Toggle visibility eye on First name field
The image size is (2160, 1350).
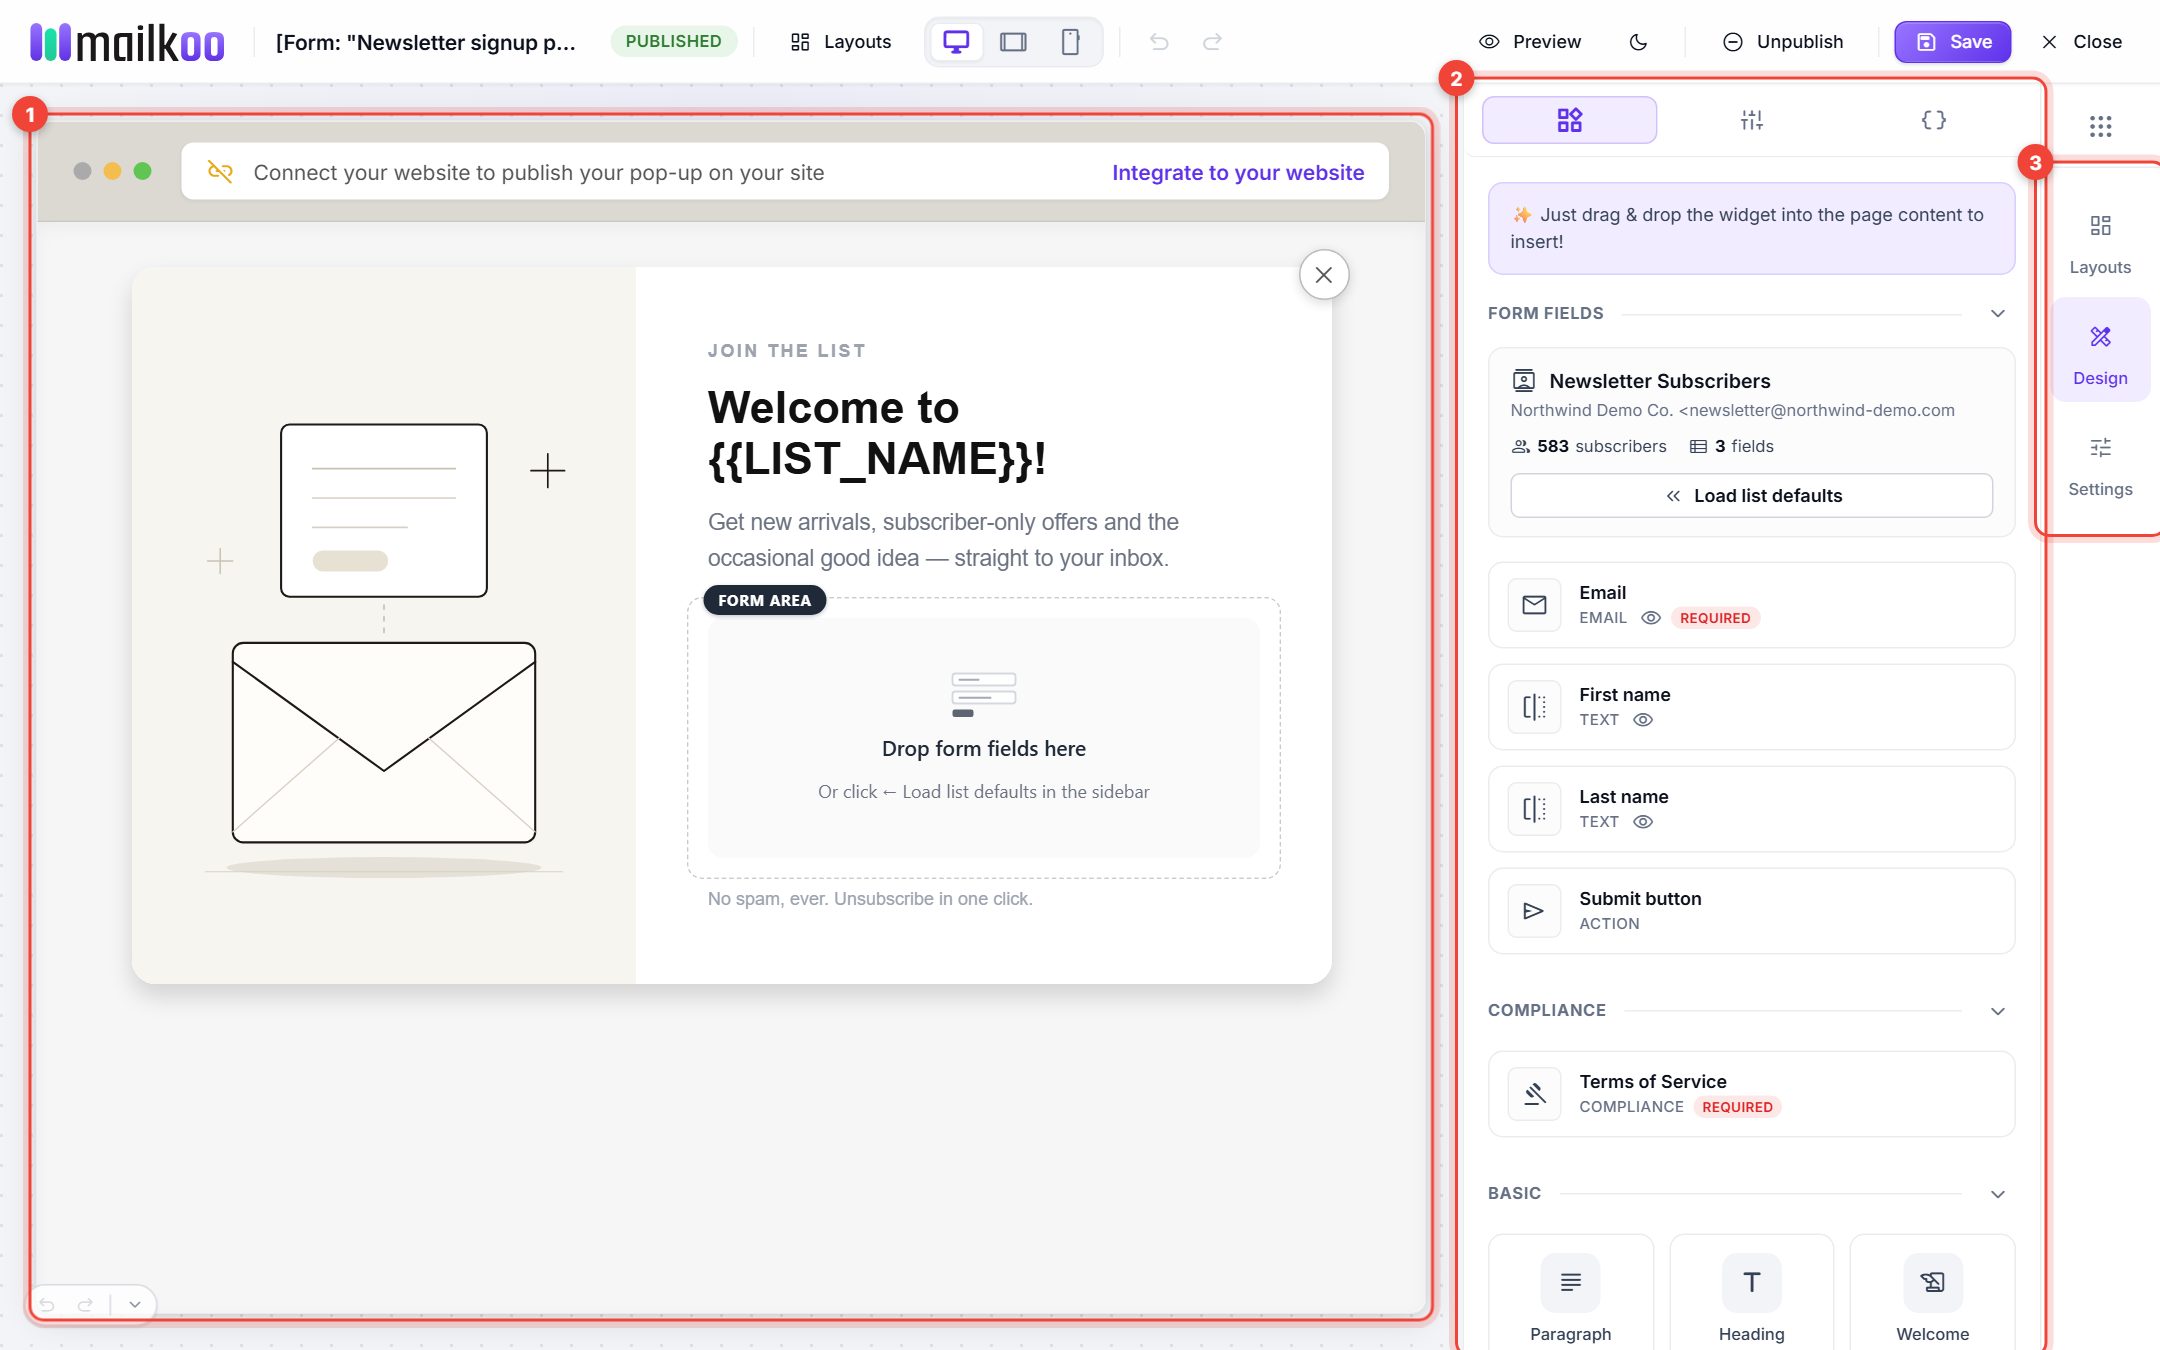(1643, 720)
